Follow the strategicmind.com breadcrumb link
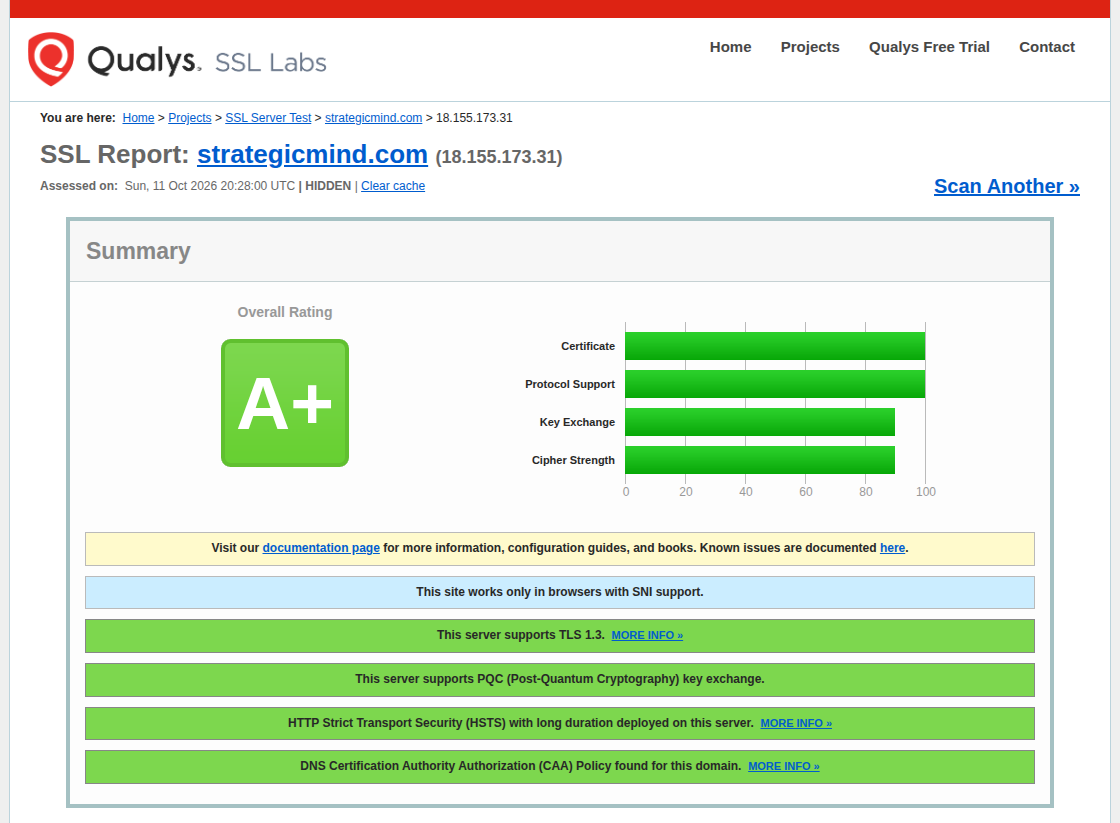 [374, 118]
